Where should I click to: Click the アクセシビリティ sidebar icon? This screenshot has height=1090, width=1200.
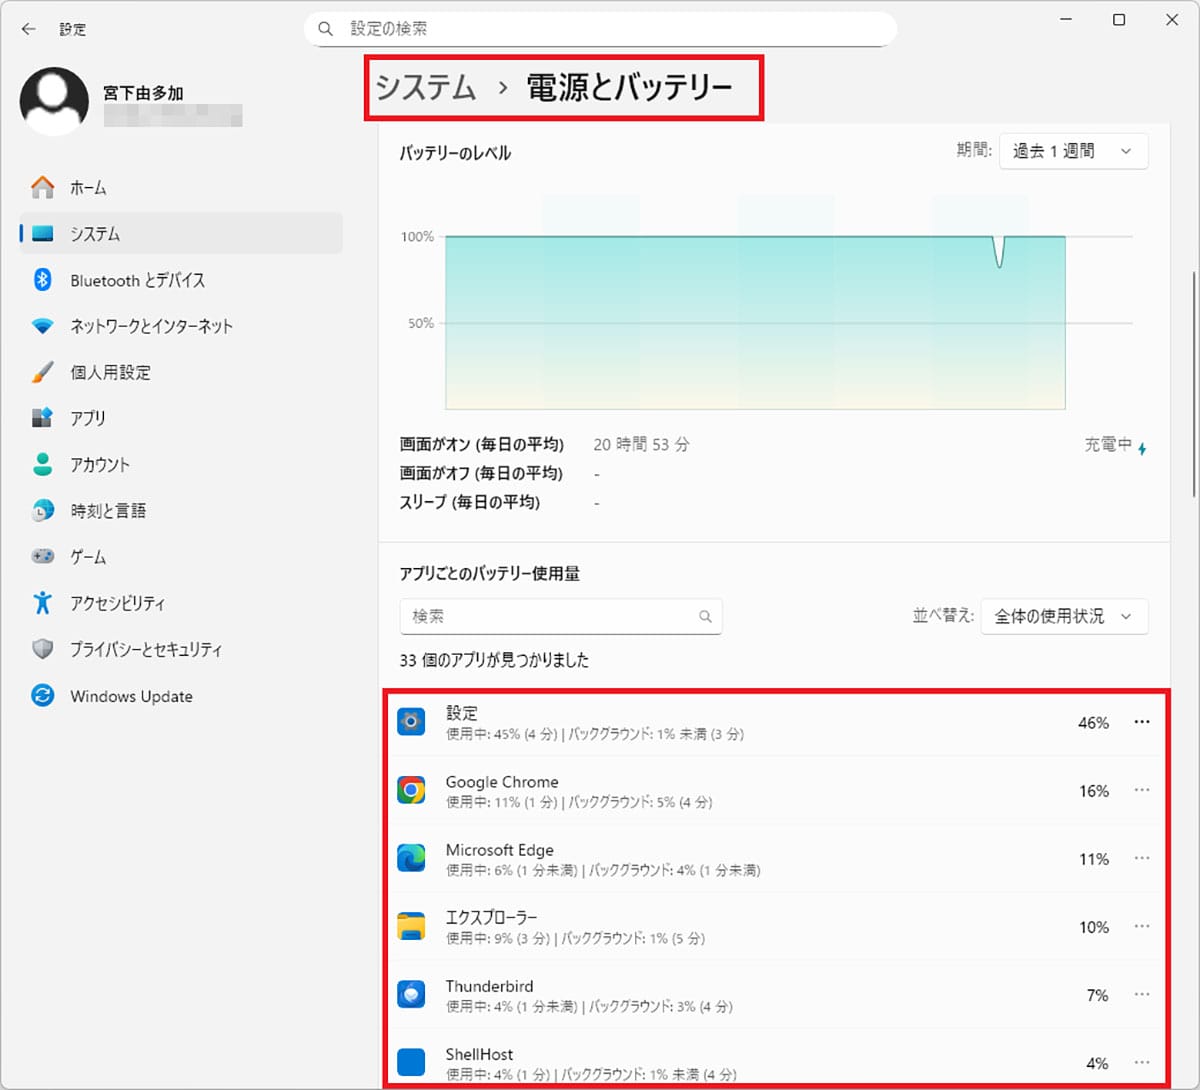(x=42, y=603)
